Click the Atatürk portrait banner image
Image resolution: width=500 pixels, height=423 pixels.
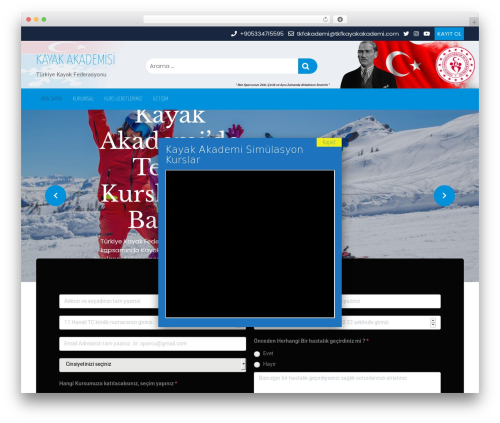pos(367,65)
